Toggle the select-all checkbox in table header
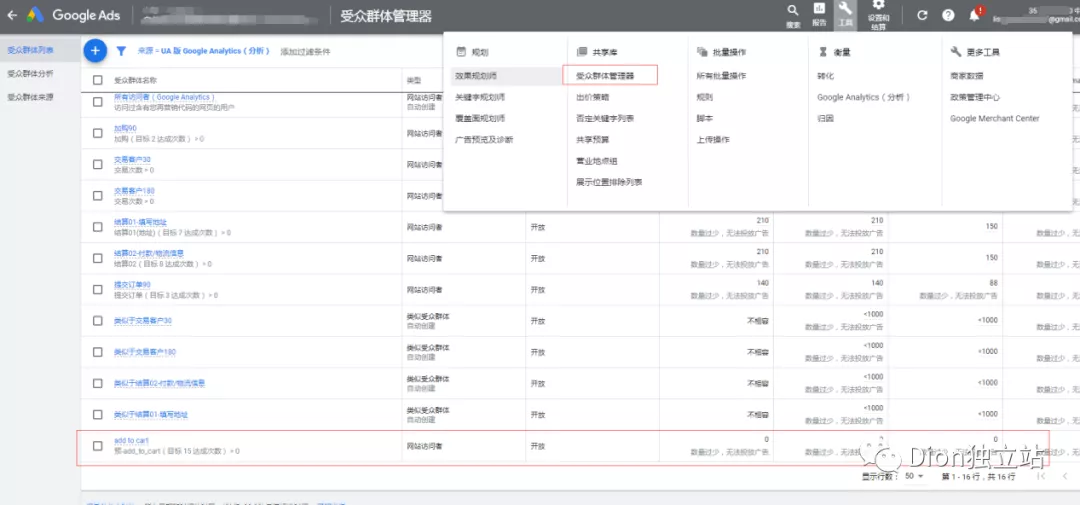Screen dimensions: 1080x505 pyautogui.click(x=97, y=80)
